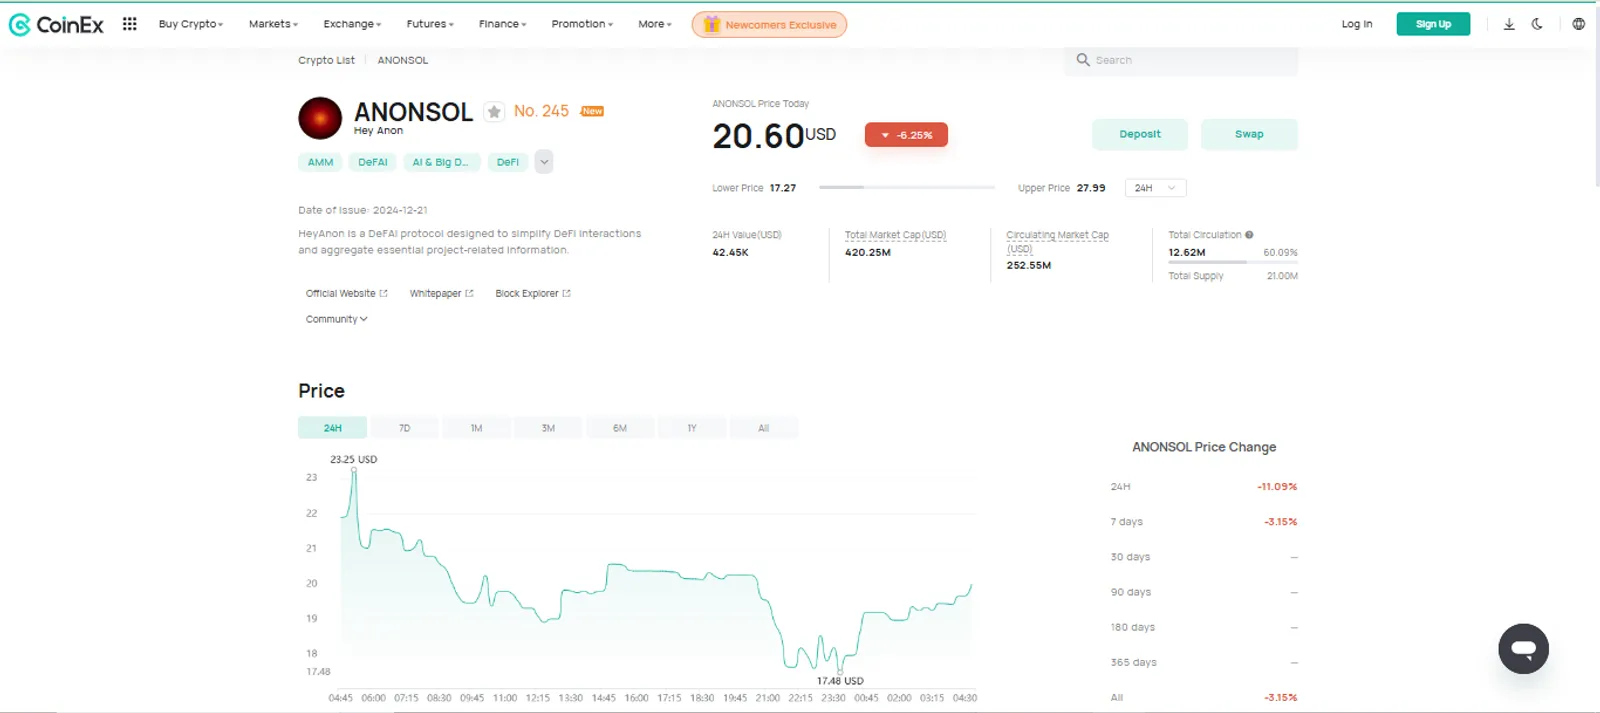The image size is (1600, 713).
Task: Open the apps grid menu icon
Action: click(x=130, y=24)
